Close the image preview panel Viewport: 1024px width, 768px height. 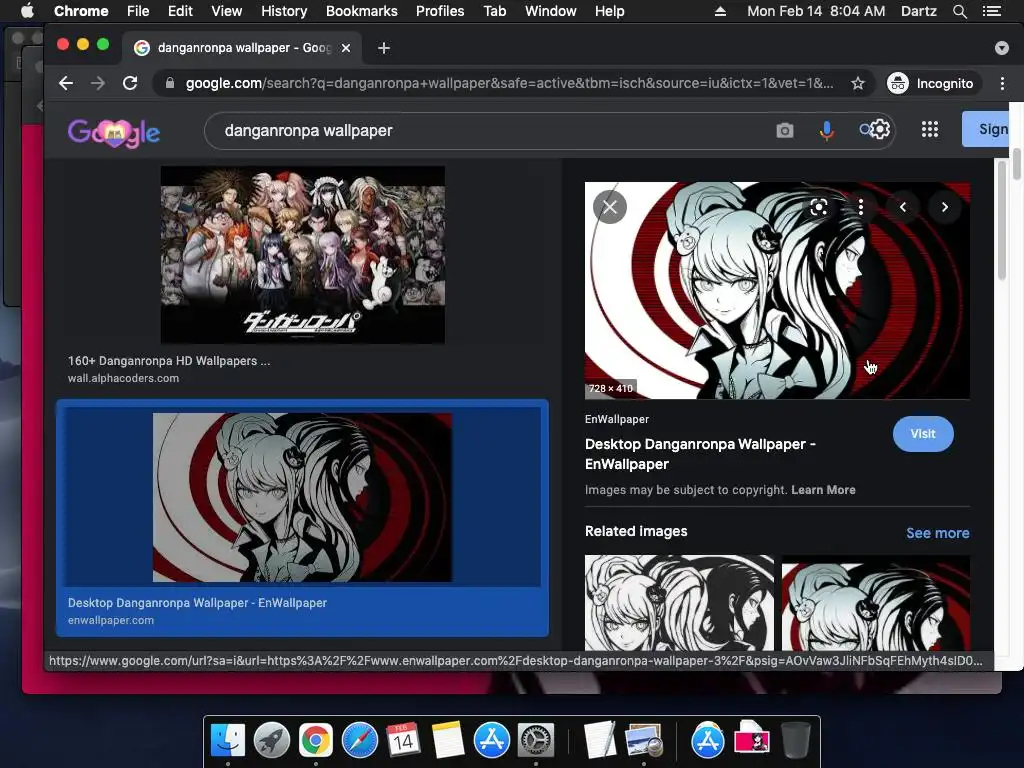[x=610, y=207]
